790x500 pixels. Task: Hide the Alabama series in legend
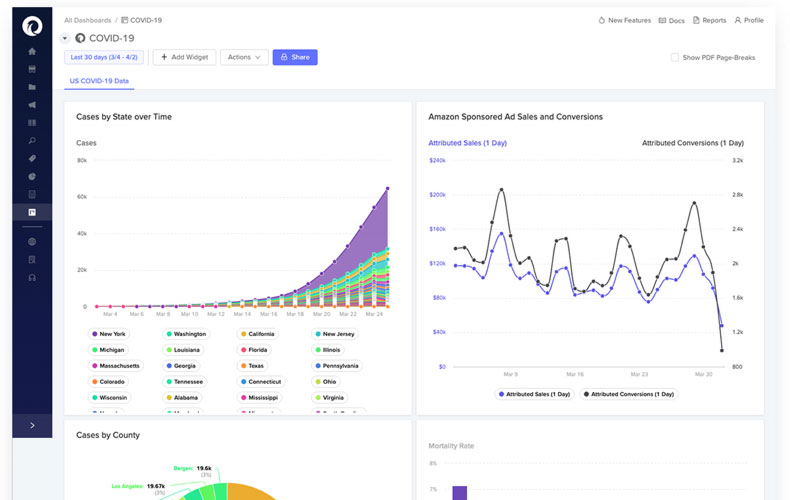182,398
